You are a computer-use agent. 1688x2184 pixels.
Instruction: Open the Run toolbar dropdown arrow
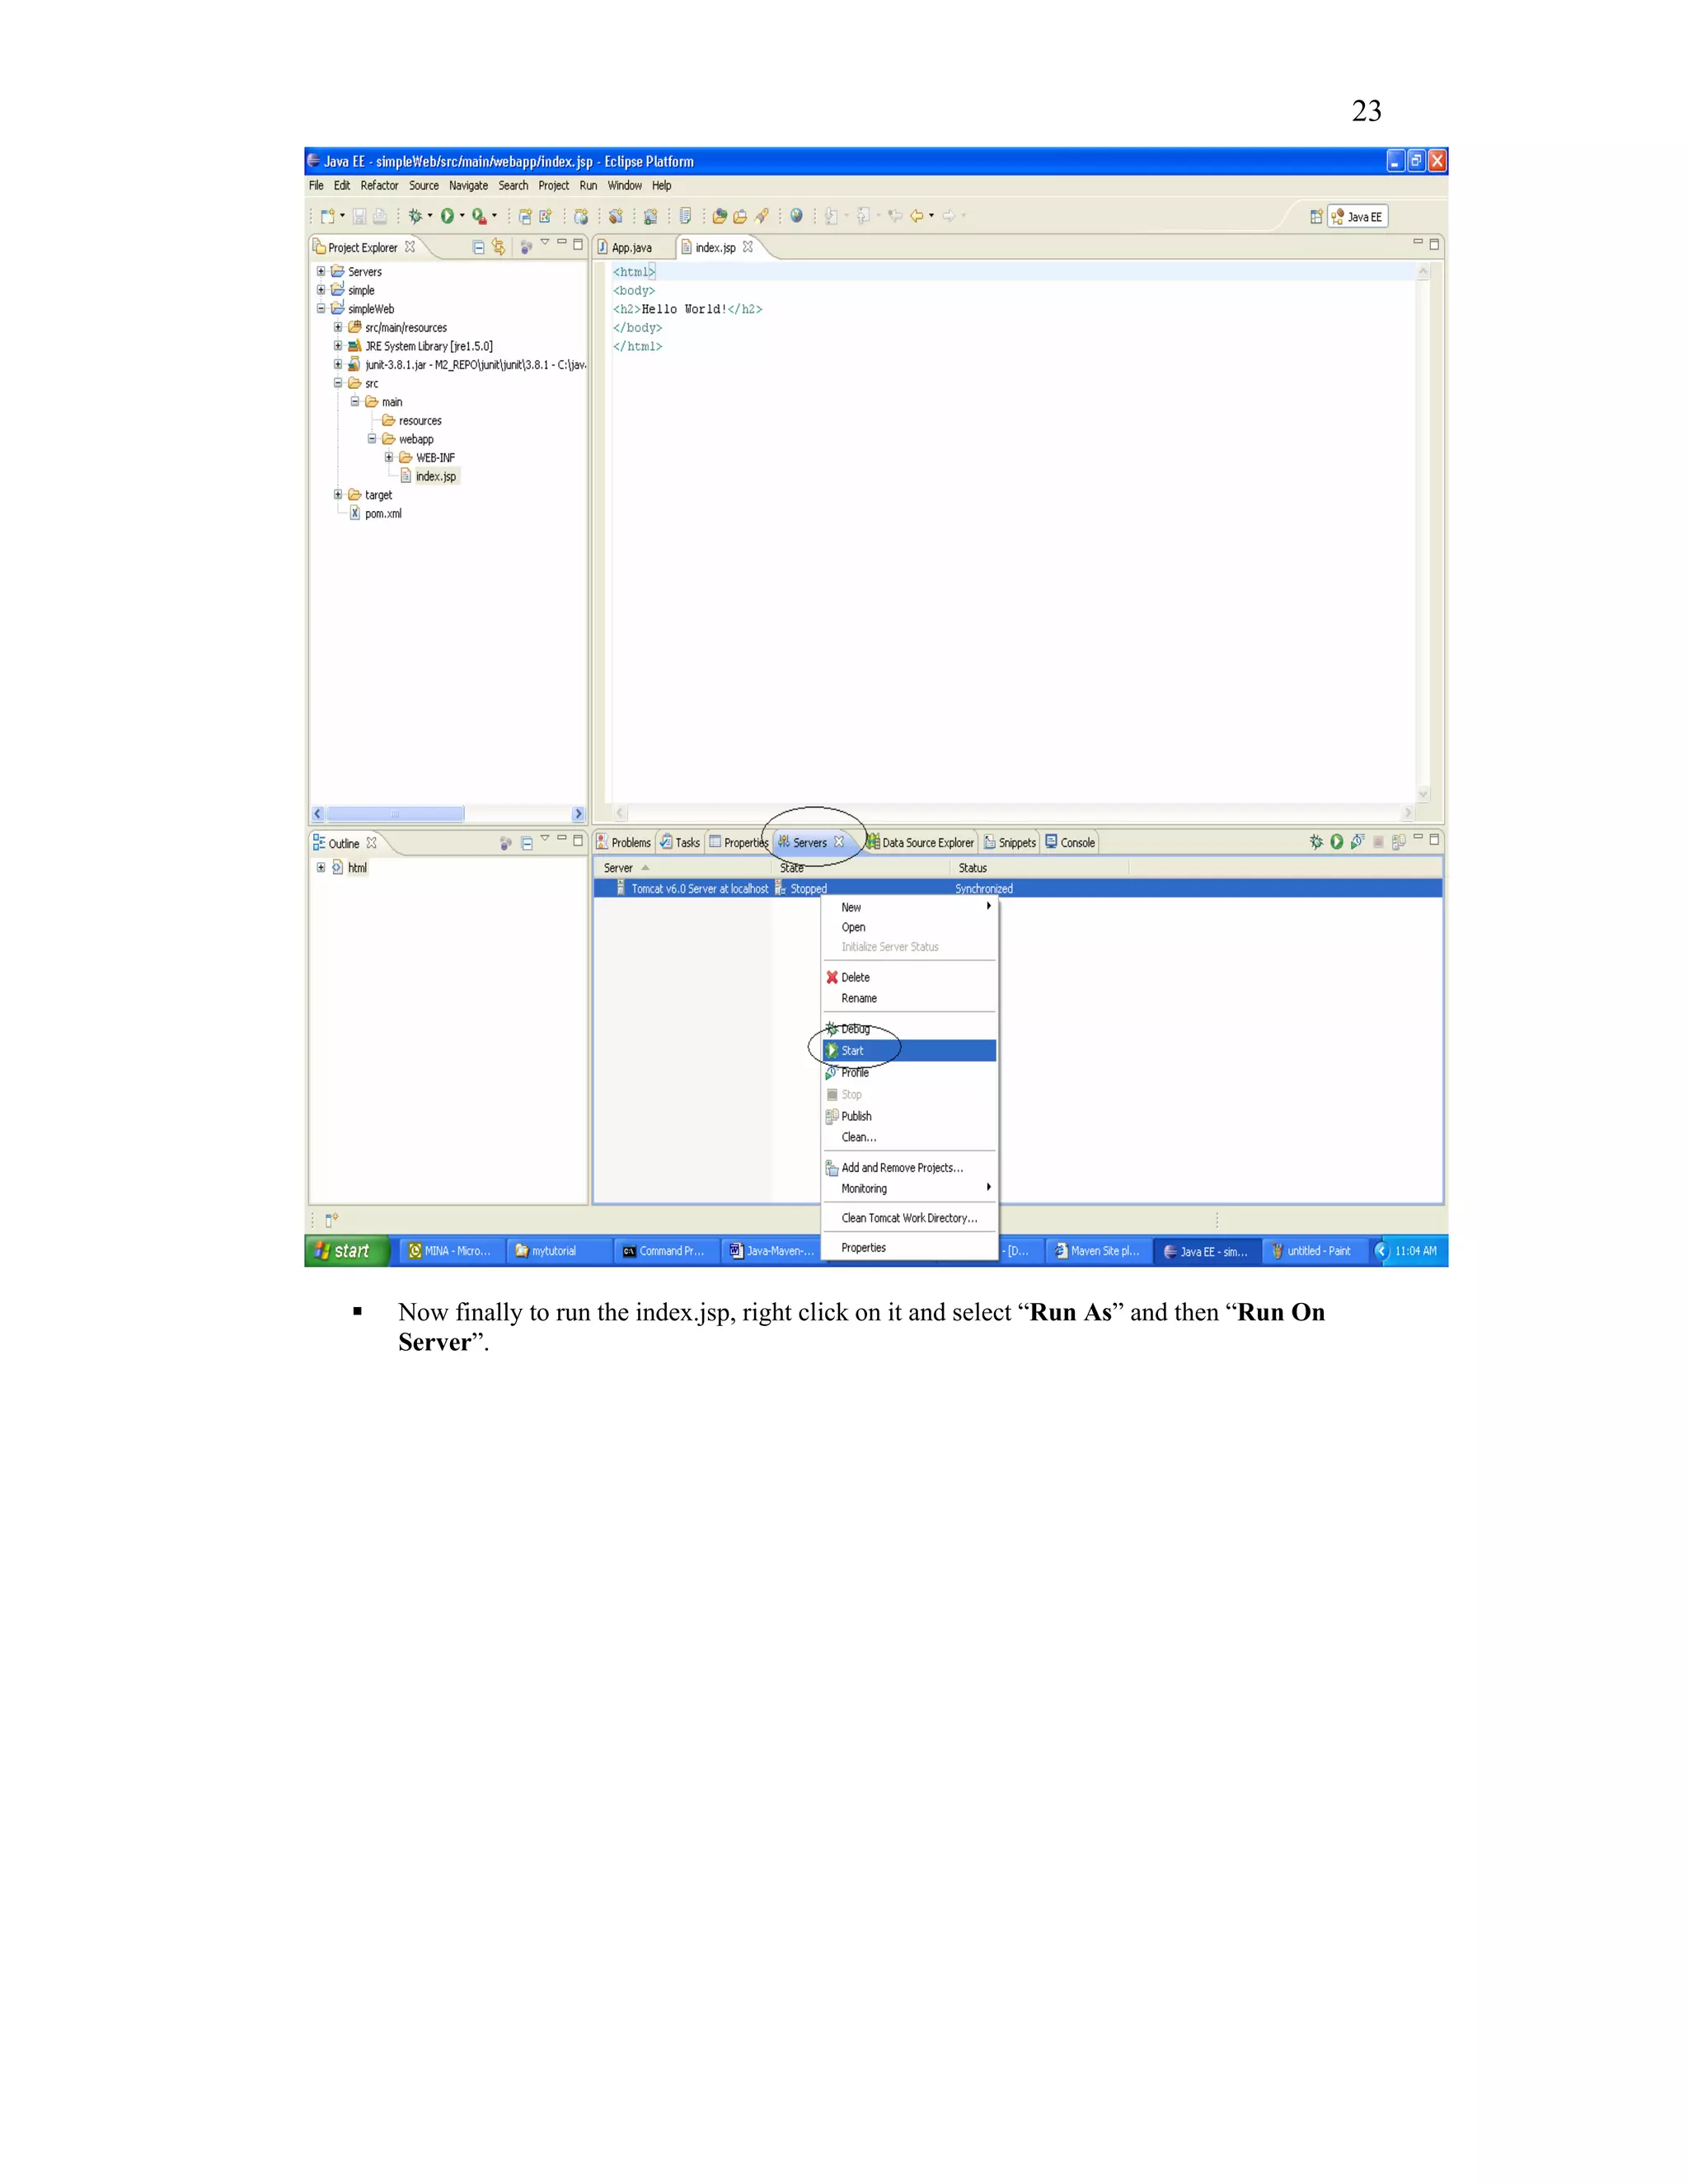[x=462, y=216]
